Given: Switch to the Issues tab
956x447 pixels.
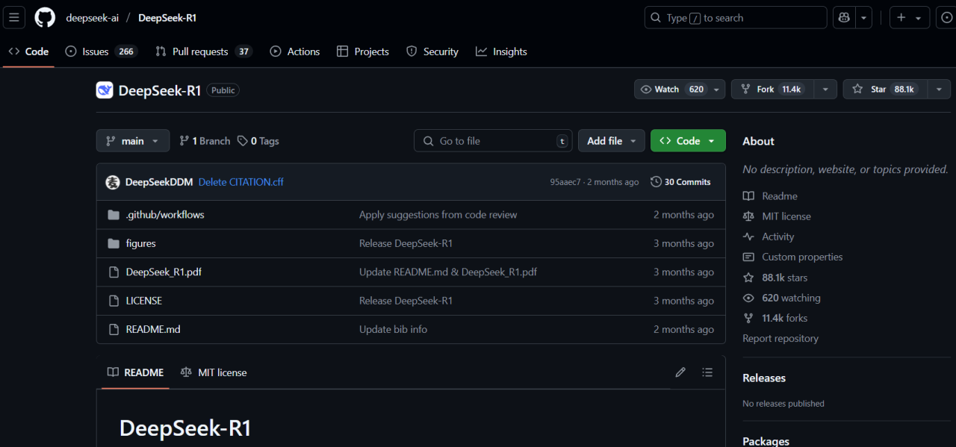Looking at the screenshot, I should (101, 52).
